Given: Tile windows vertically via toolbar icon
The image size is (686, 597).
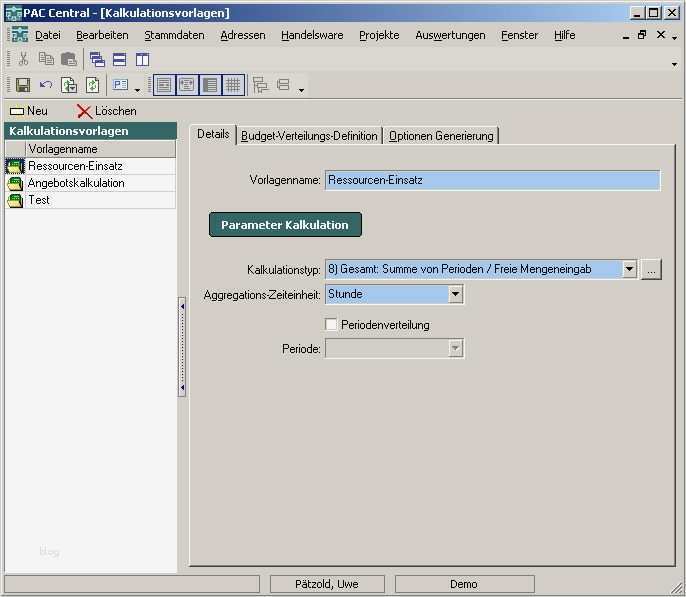Looking at the screenshot, I should pos(142,59).
